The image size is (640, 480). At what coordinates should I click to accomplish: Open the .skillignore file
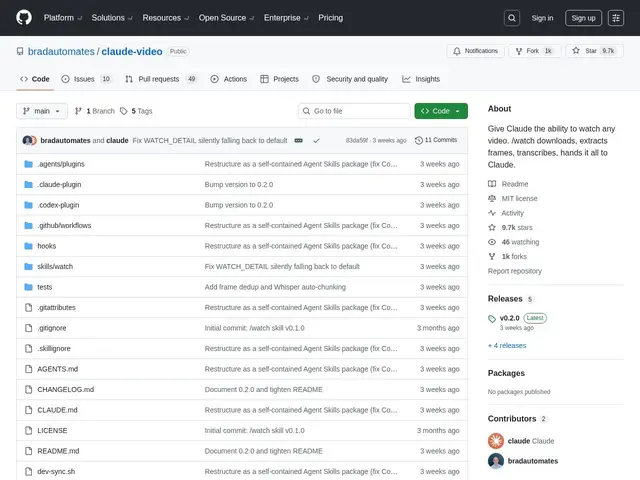tap(54, 349)
